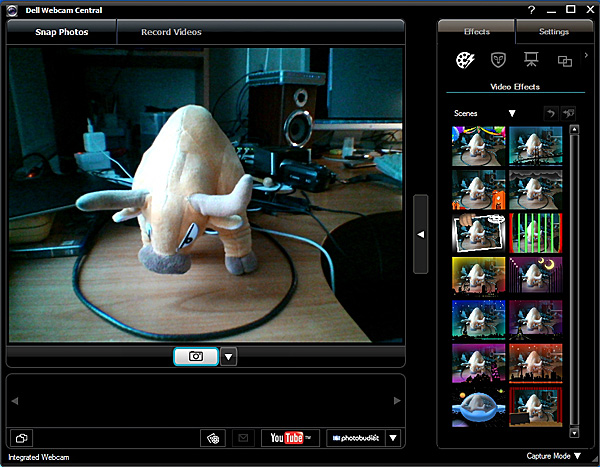The width and height of the screenshot is (600, 467).
Task: Collapse the effects side panel arrow
Action: coord(421,234)
